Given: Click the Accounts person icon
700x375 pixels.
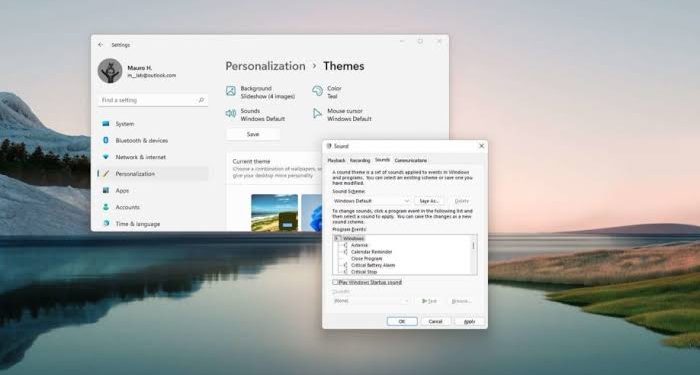Looking at the screenshot, I should [x=106, y=207].
